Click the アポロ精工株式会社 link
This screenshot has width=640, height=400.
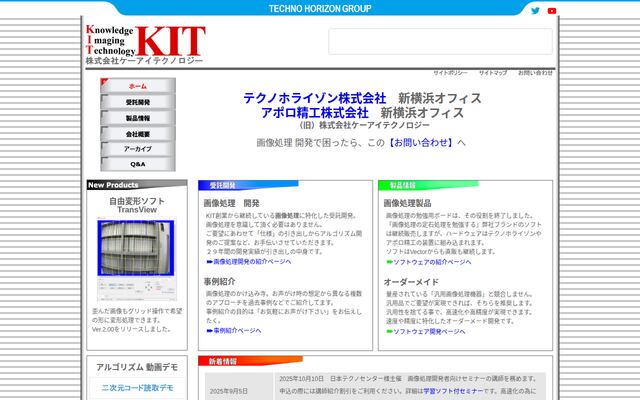coord(315,113)
